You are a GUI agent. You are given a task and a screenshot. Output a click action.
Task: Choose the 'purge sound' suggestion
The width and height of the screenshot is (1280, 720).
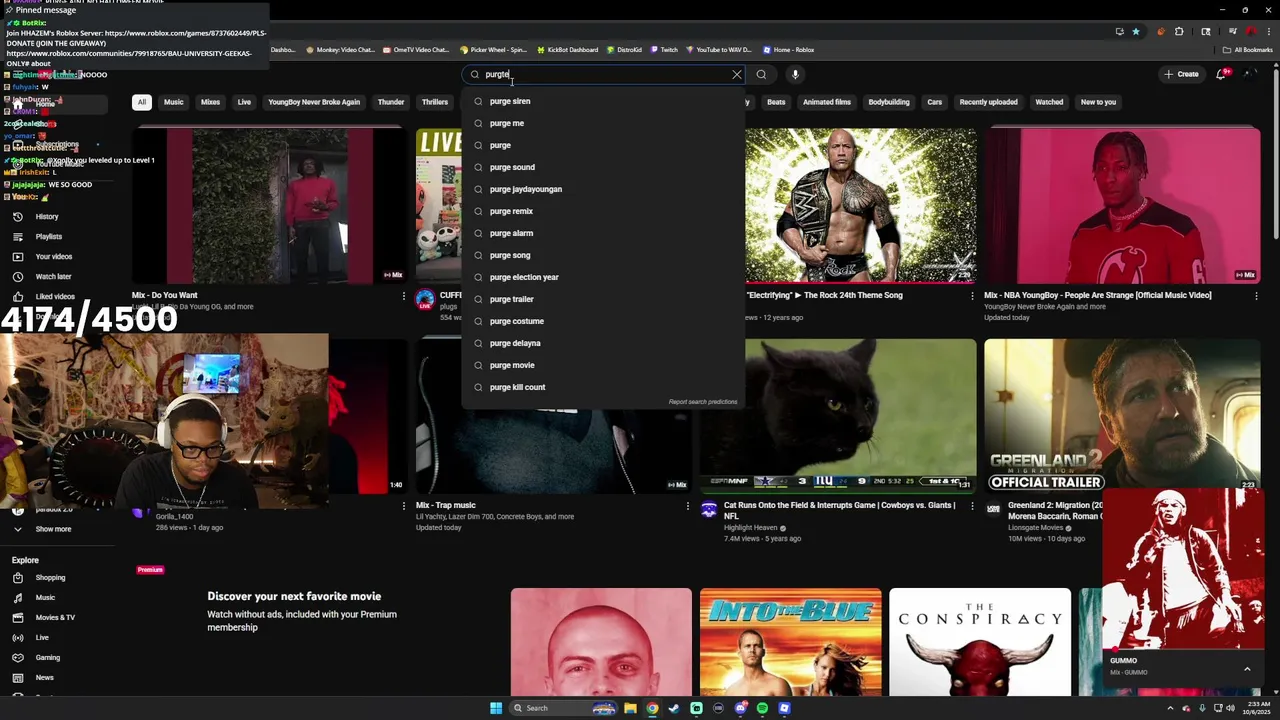(x=603, y=167)
